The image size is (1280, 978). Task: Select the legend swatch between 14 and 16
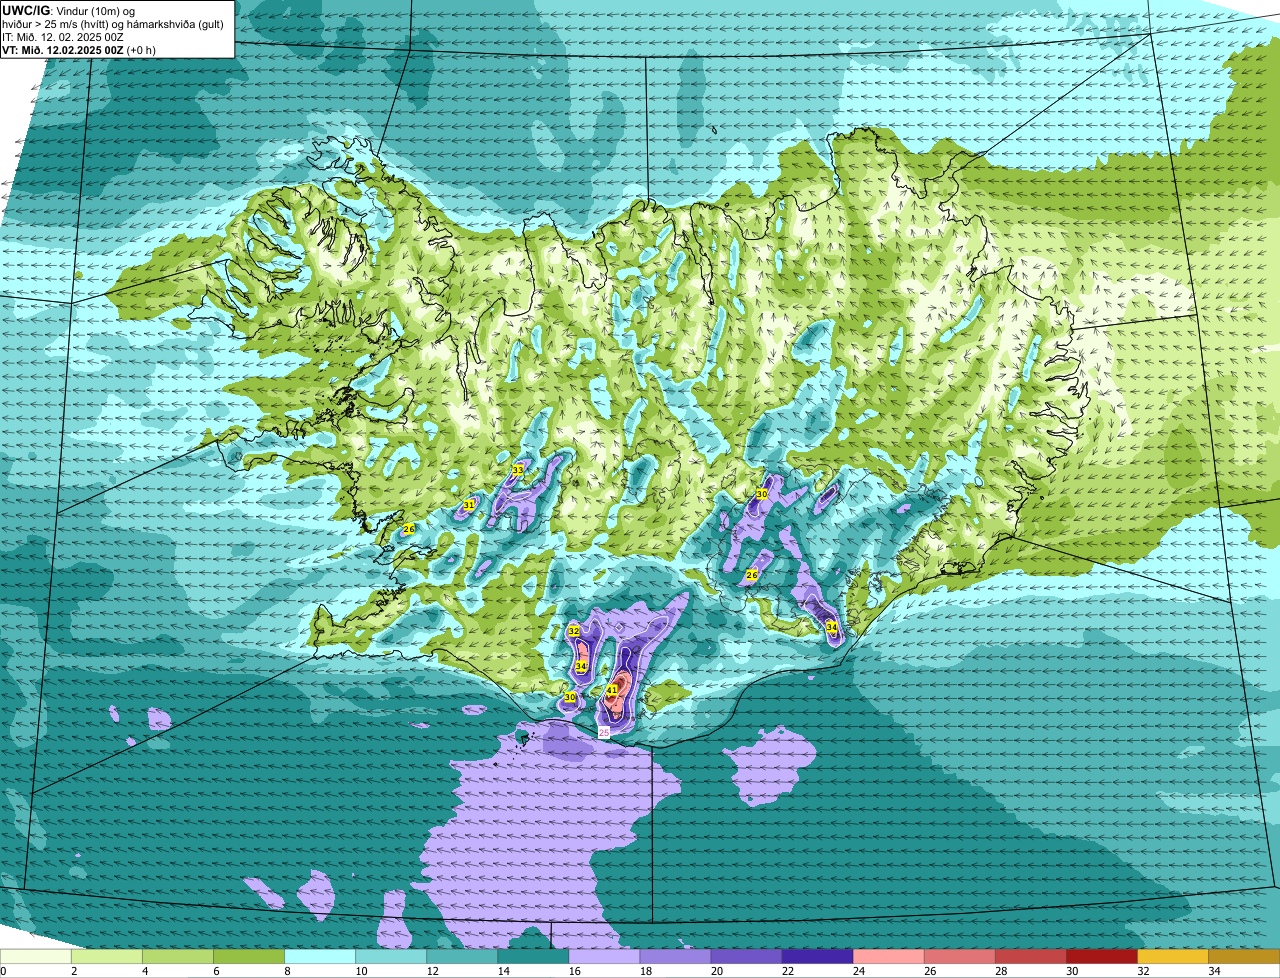pos(533,957)
